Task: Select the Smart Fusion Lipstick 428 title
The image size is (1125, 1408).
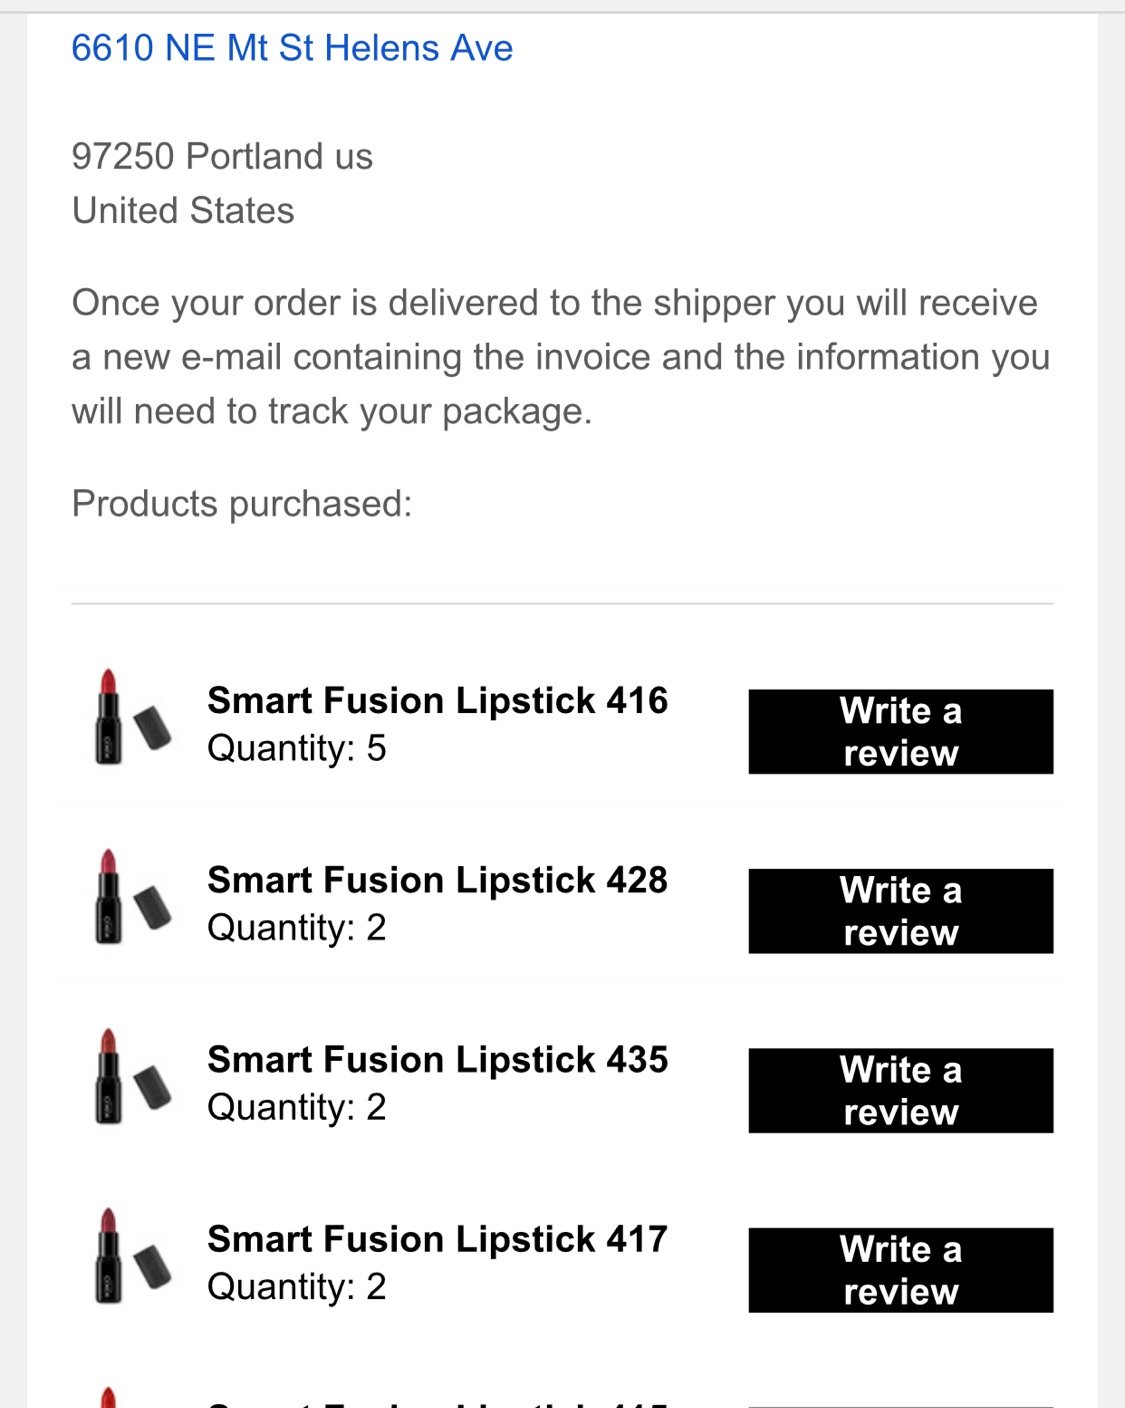Action: 437,880
